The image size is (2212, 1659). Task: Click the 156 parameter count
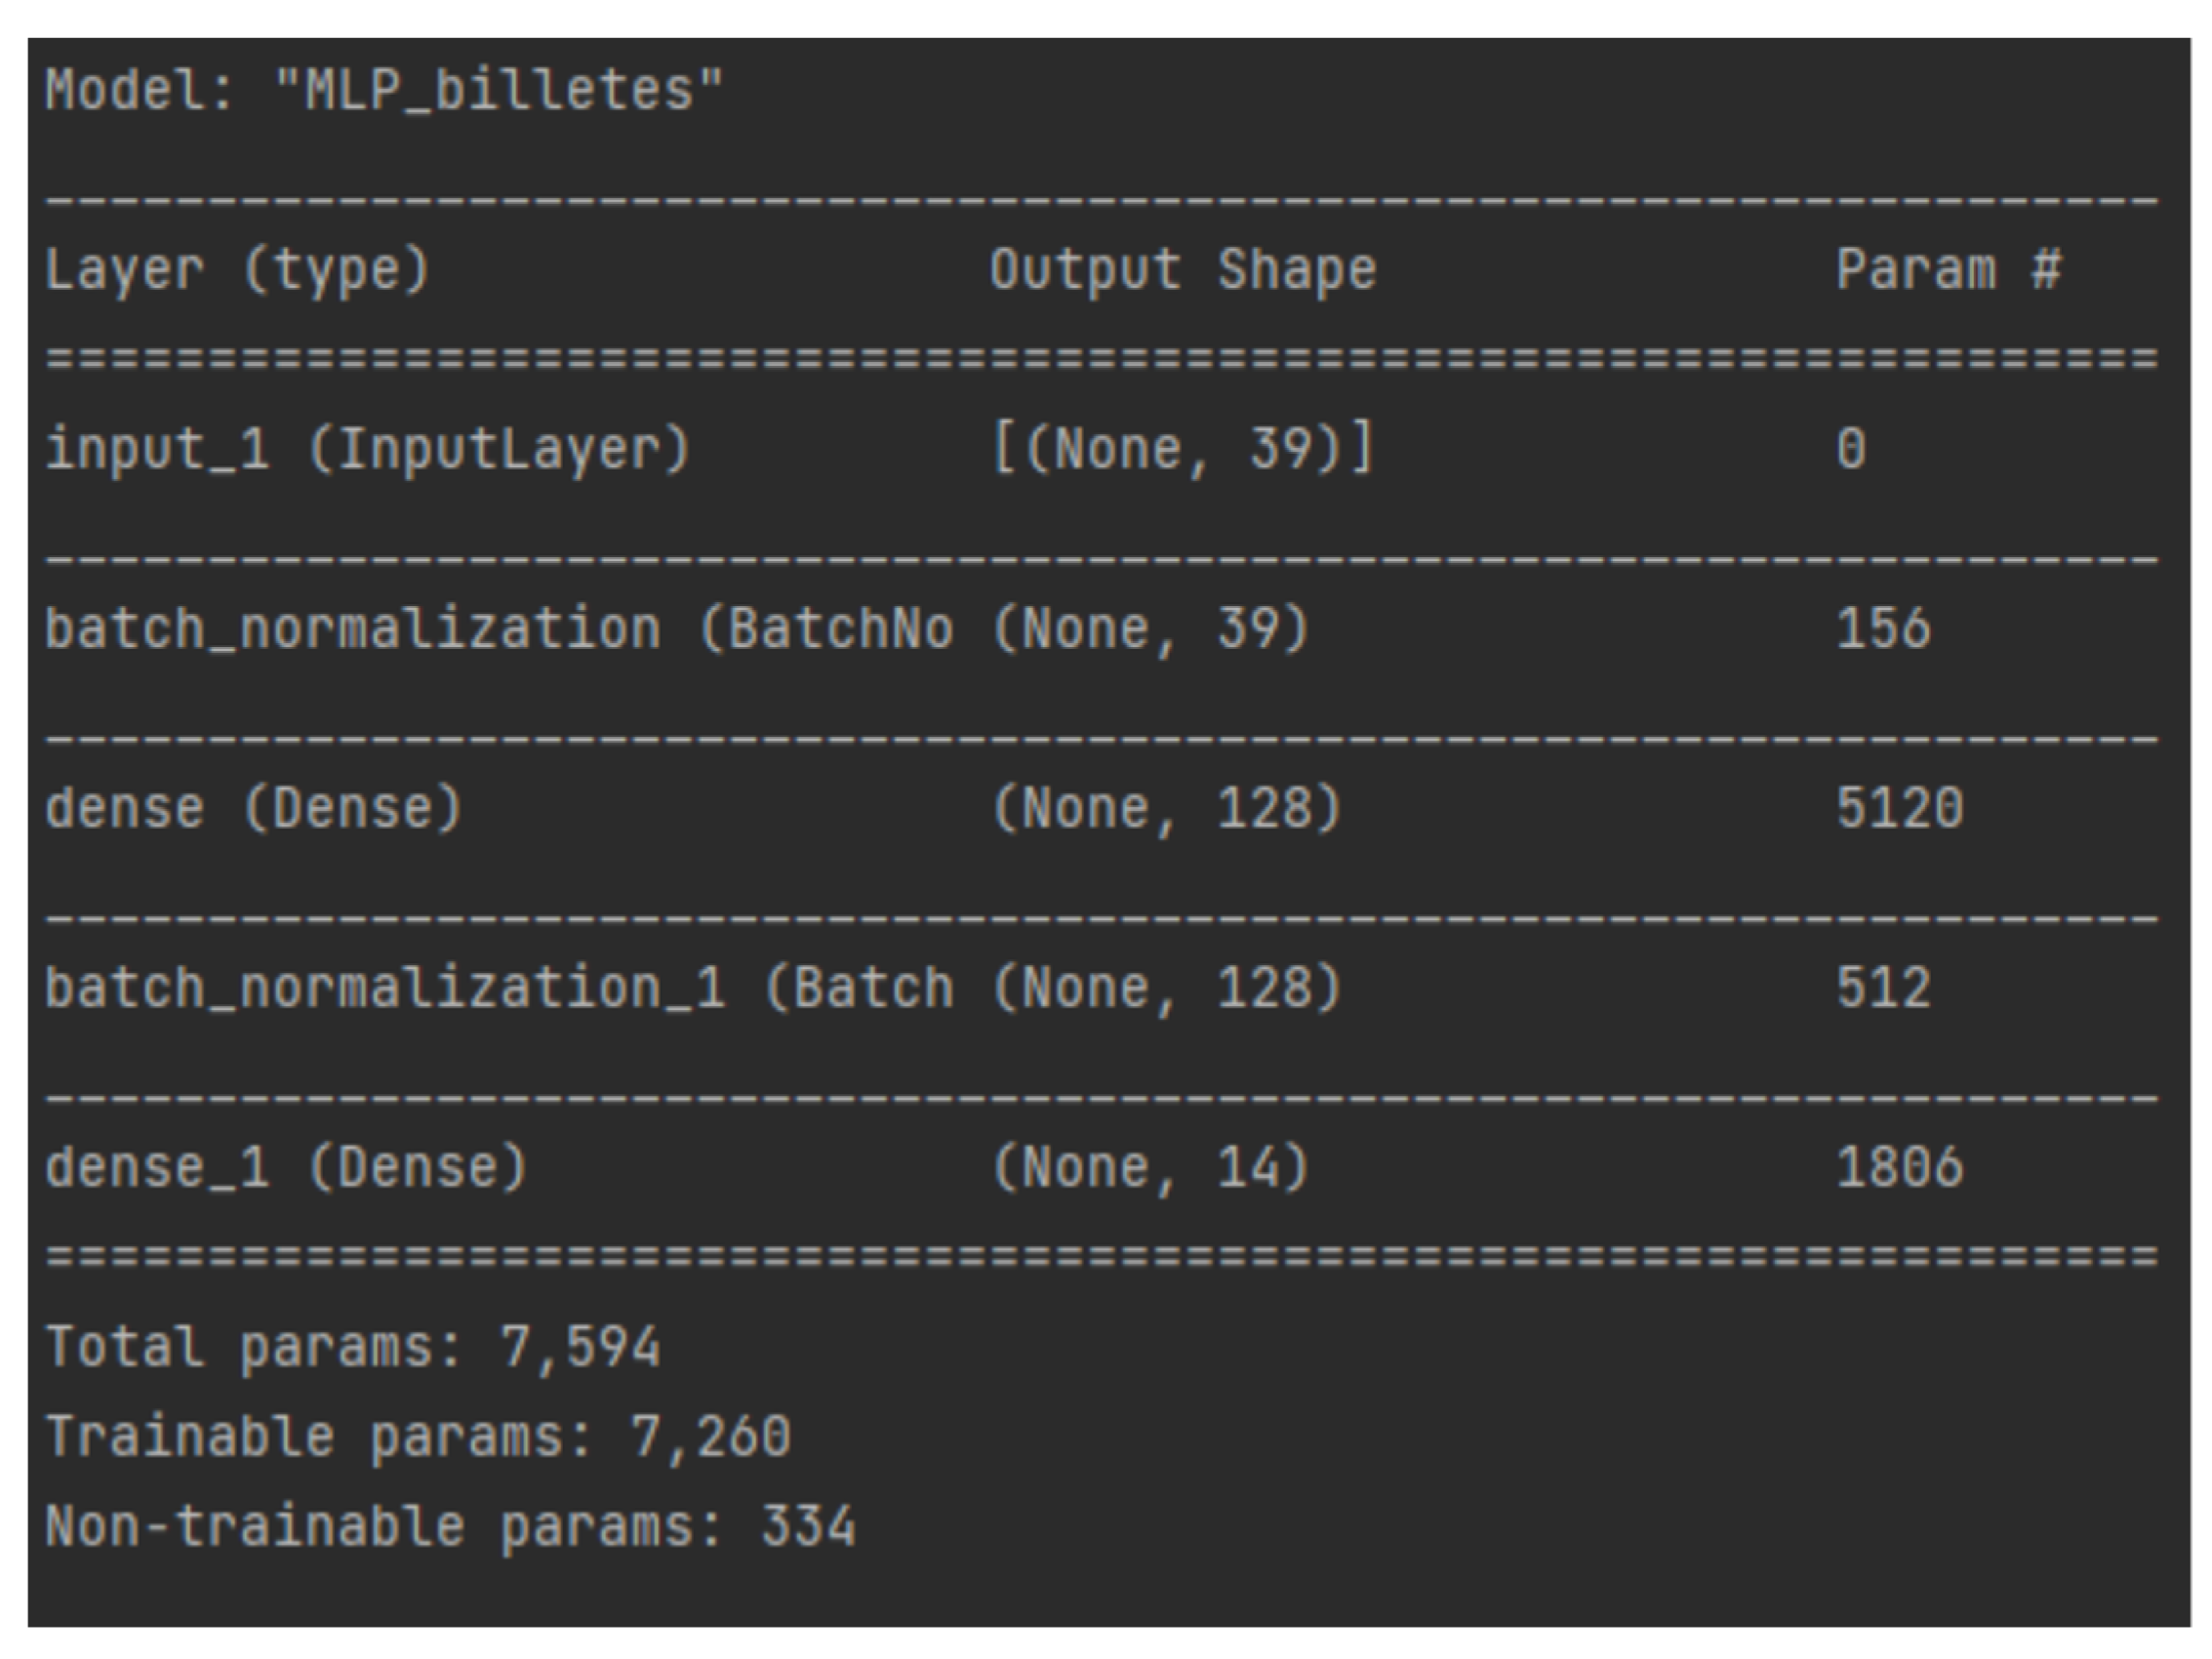pyautogui.click(x=1883, y=629)
